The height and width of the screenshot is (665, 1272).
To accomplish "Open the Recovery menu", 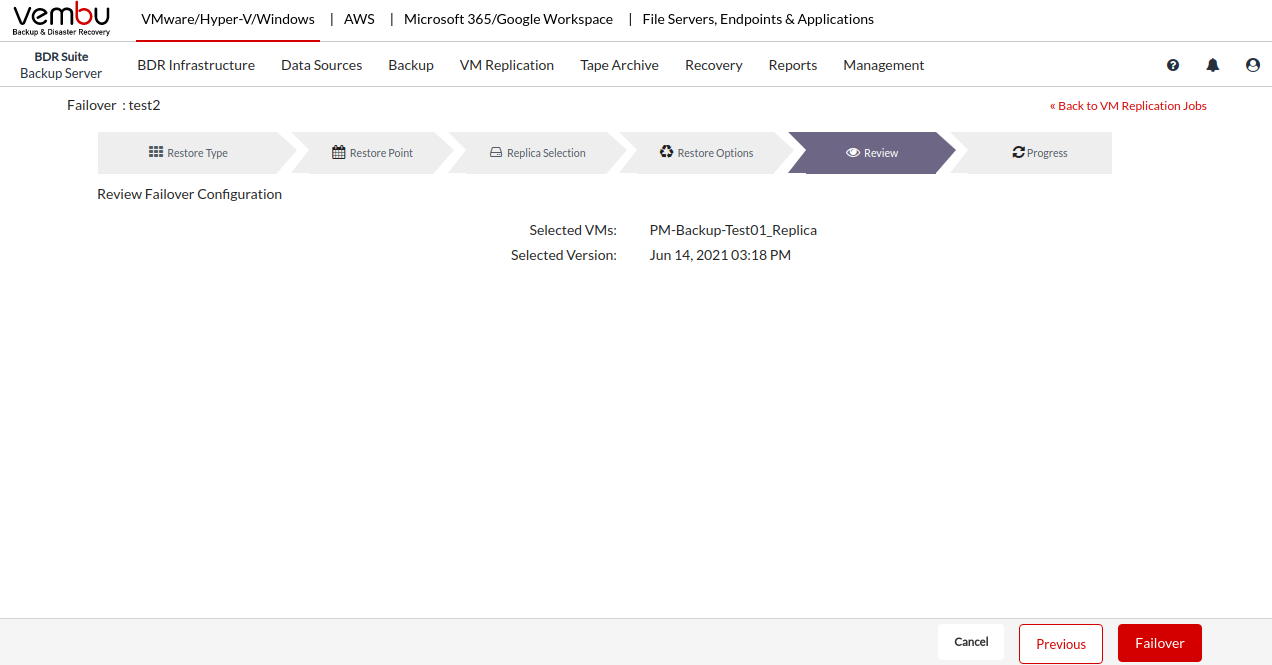I will [x=713, y=65].
